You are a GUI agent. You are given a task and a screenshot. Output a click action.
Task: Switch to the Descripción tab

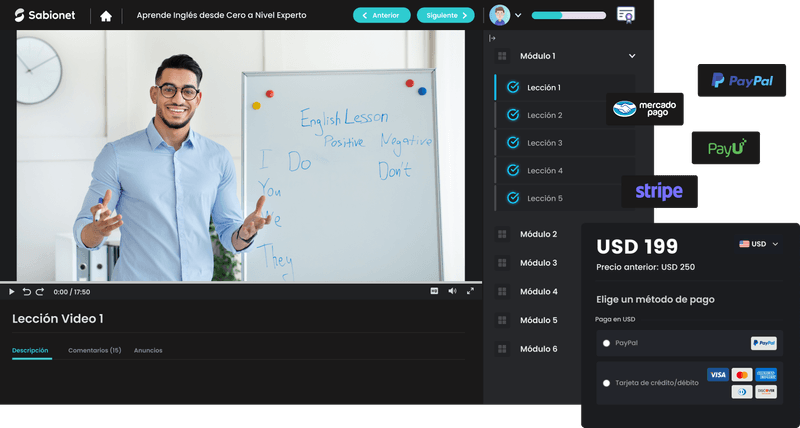(x=30, y=350)
